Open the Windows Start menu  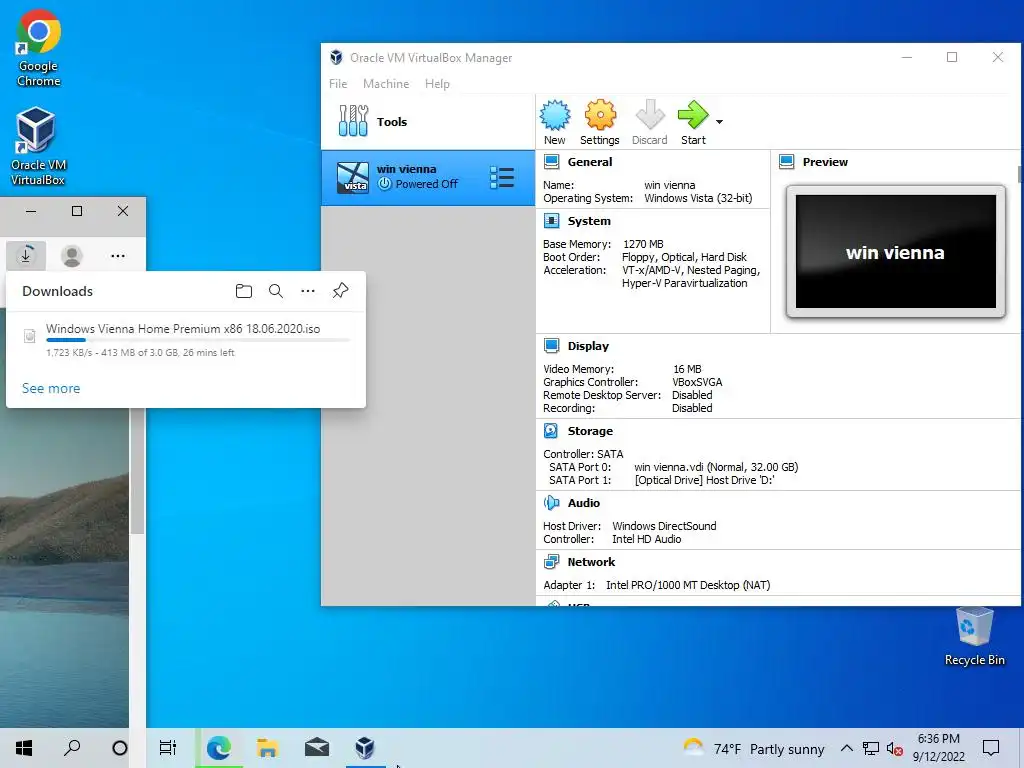[24, 748]
